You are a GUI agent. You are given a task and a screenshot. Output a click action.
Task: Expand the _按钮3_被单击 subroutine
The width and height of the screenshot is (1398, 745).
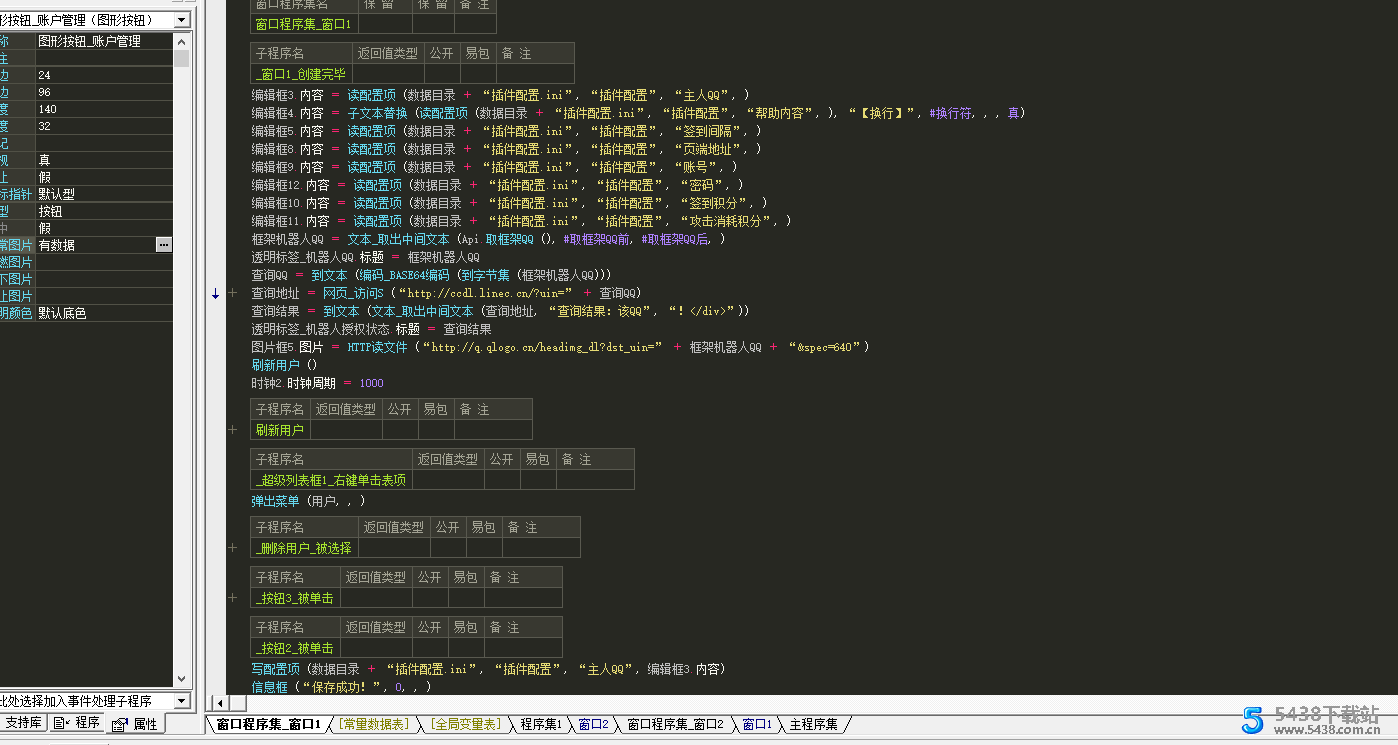click(233, 598)
